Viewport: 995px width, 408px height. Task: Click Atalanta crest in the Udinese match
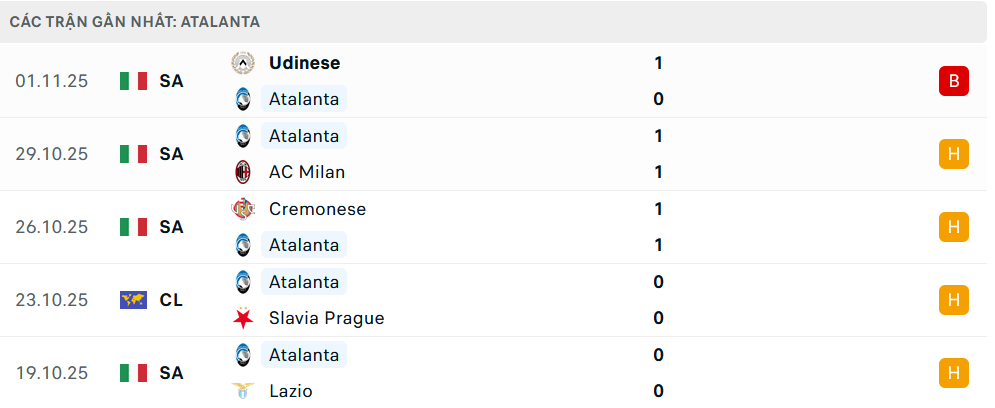pos(241,99)
